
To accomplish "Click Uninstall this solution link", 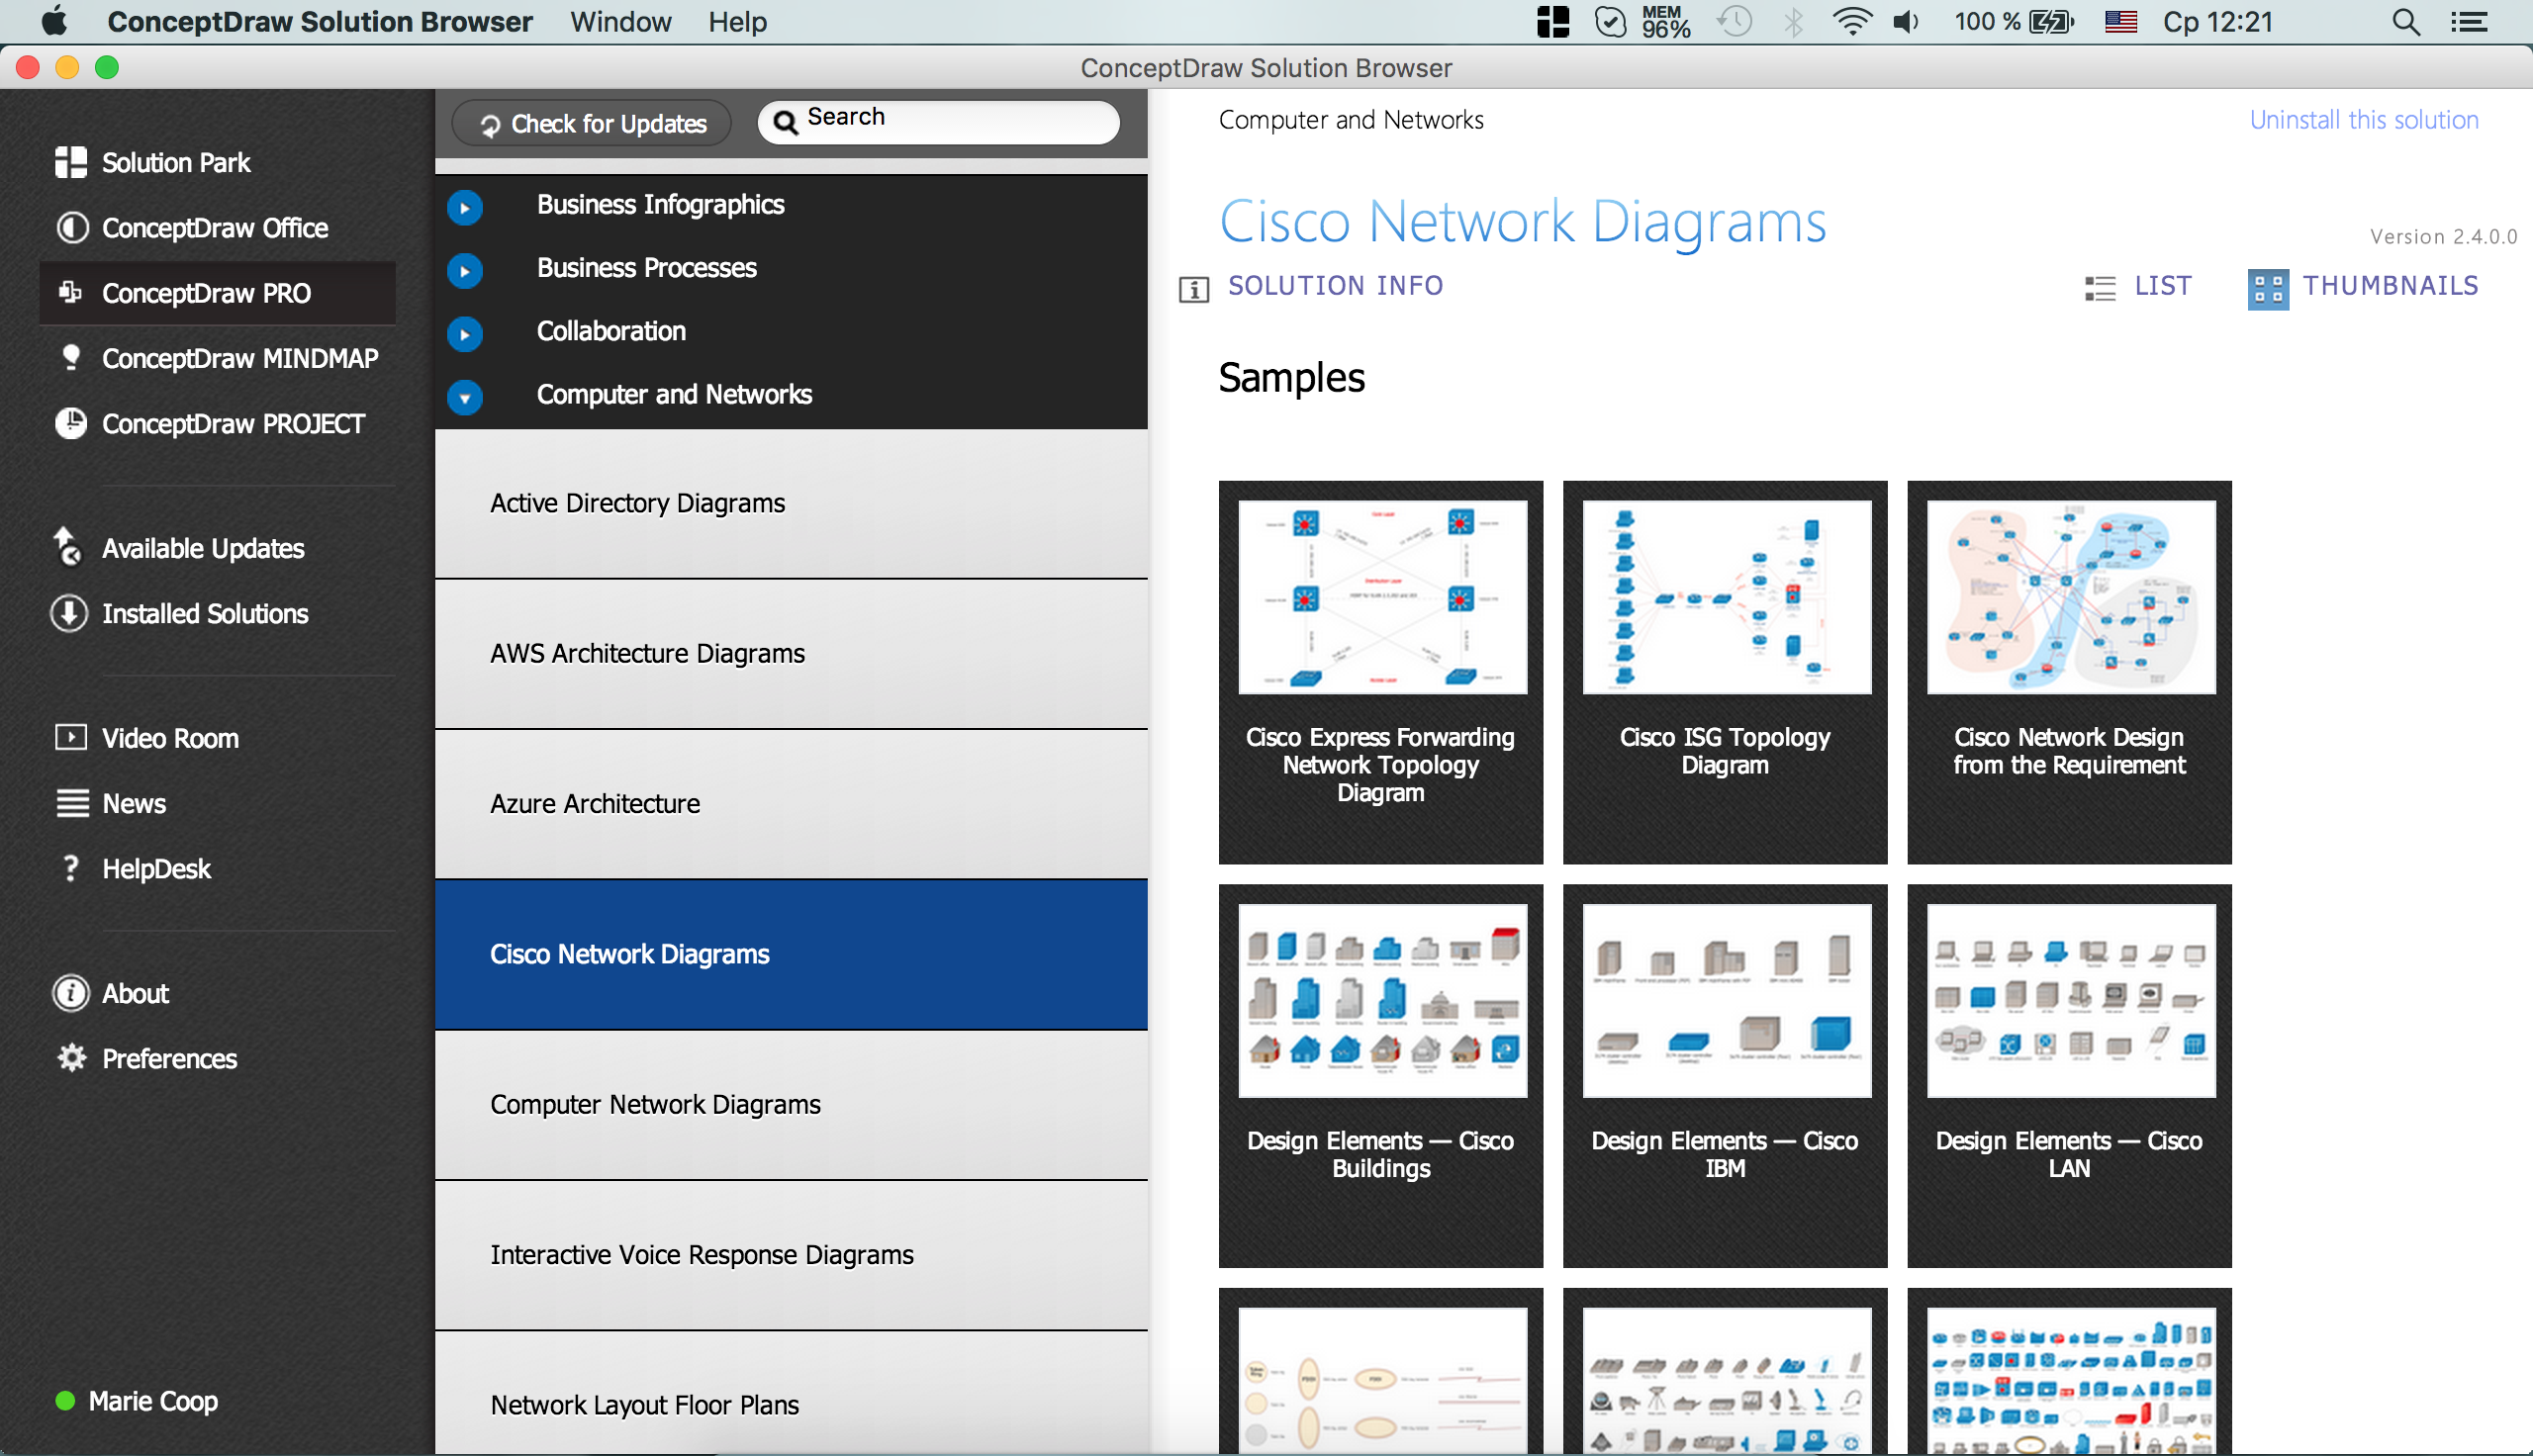I will coord(2363,119).
